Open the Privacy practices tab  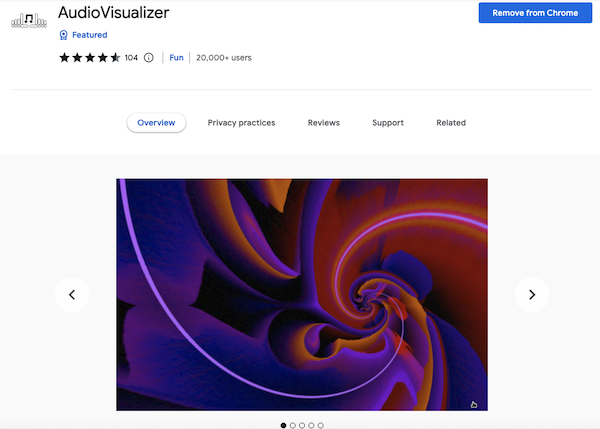[x=241, y=123]
